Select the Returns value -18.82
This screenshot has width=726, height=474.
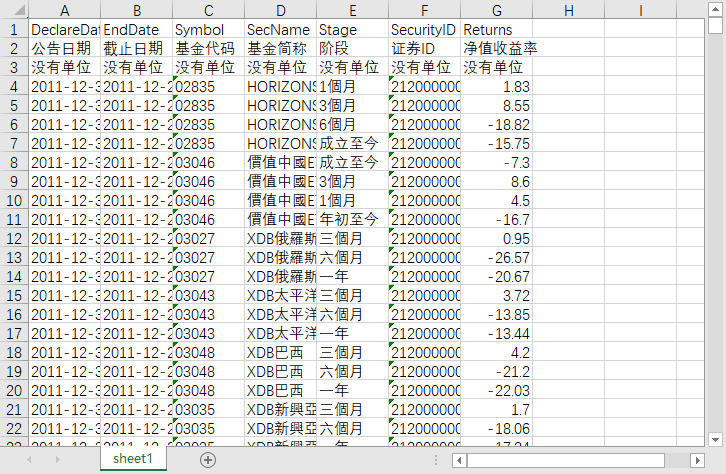496,125
